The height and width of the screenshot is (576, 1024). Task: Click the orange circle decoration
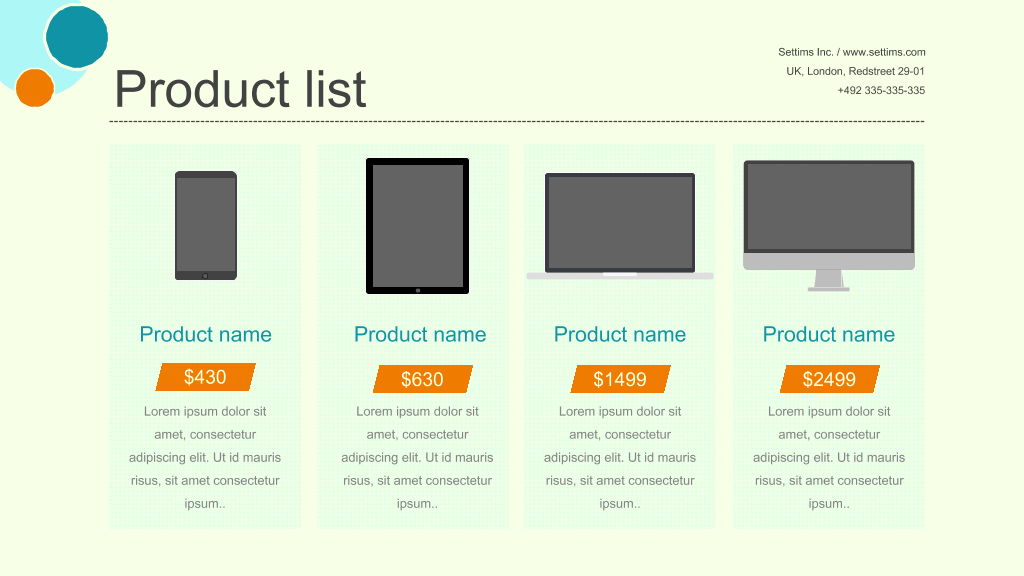click(x=35, y=88)
